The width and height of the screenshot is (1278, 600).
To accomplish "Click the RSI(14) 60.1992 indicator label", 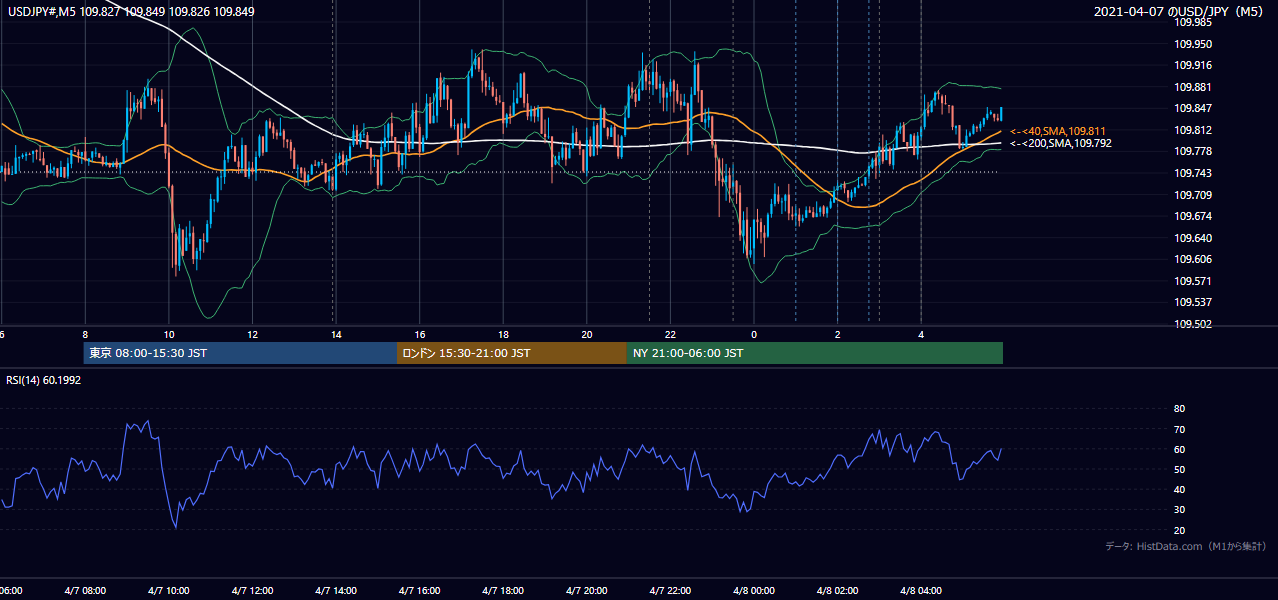I will click(x=45, y=380).
